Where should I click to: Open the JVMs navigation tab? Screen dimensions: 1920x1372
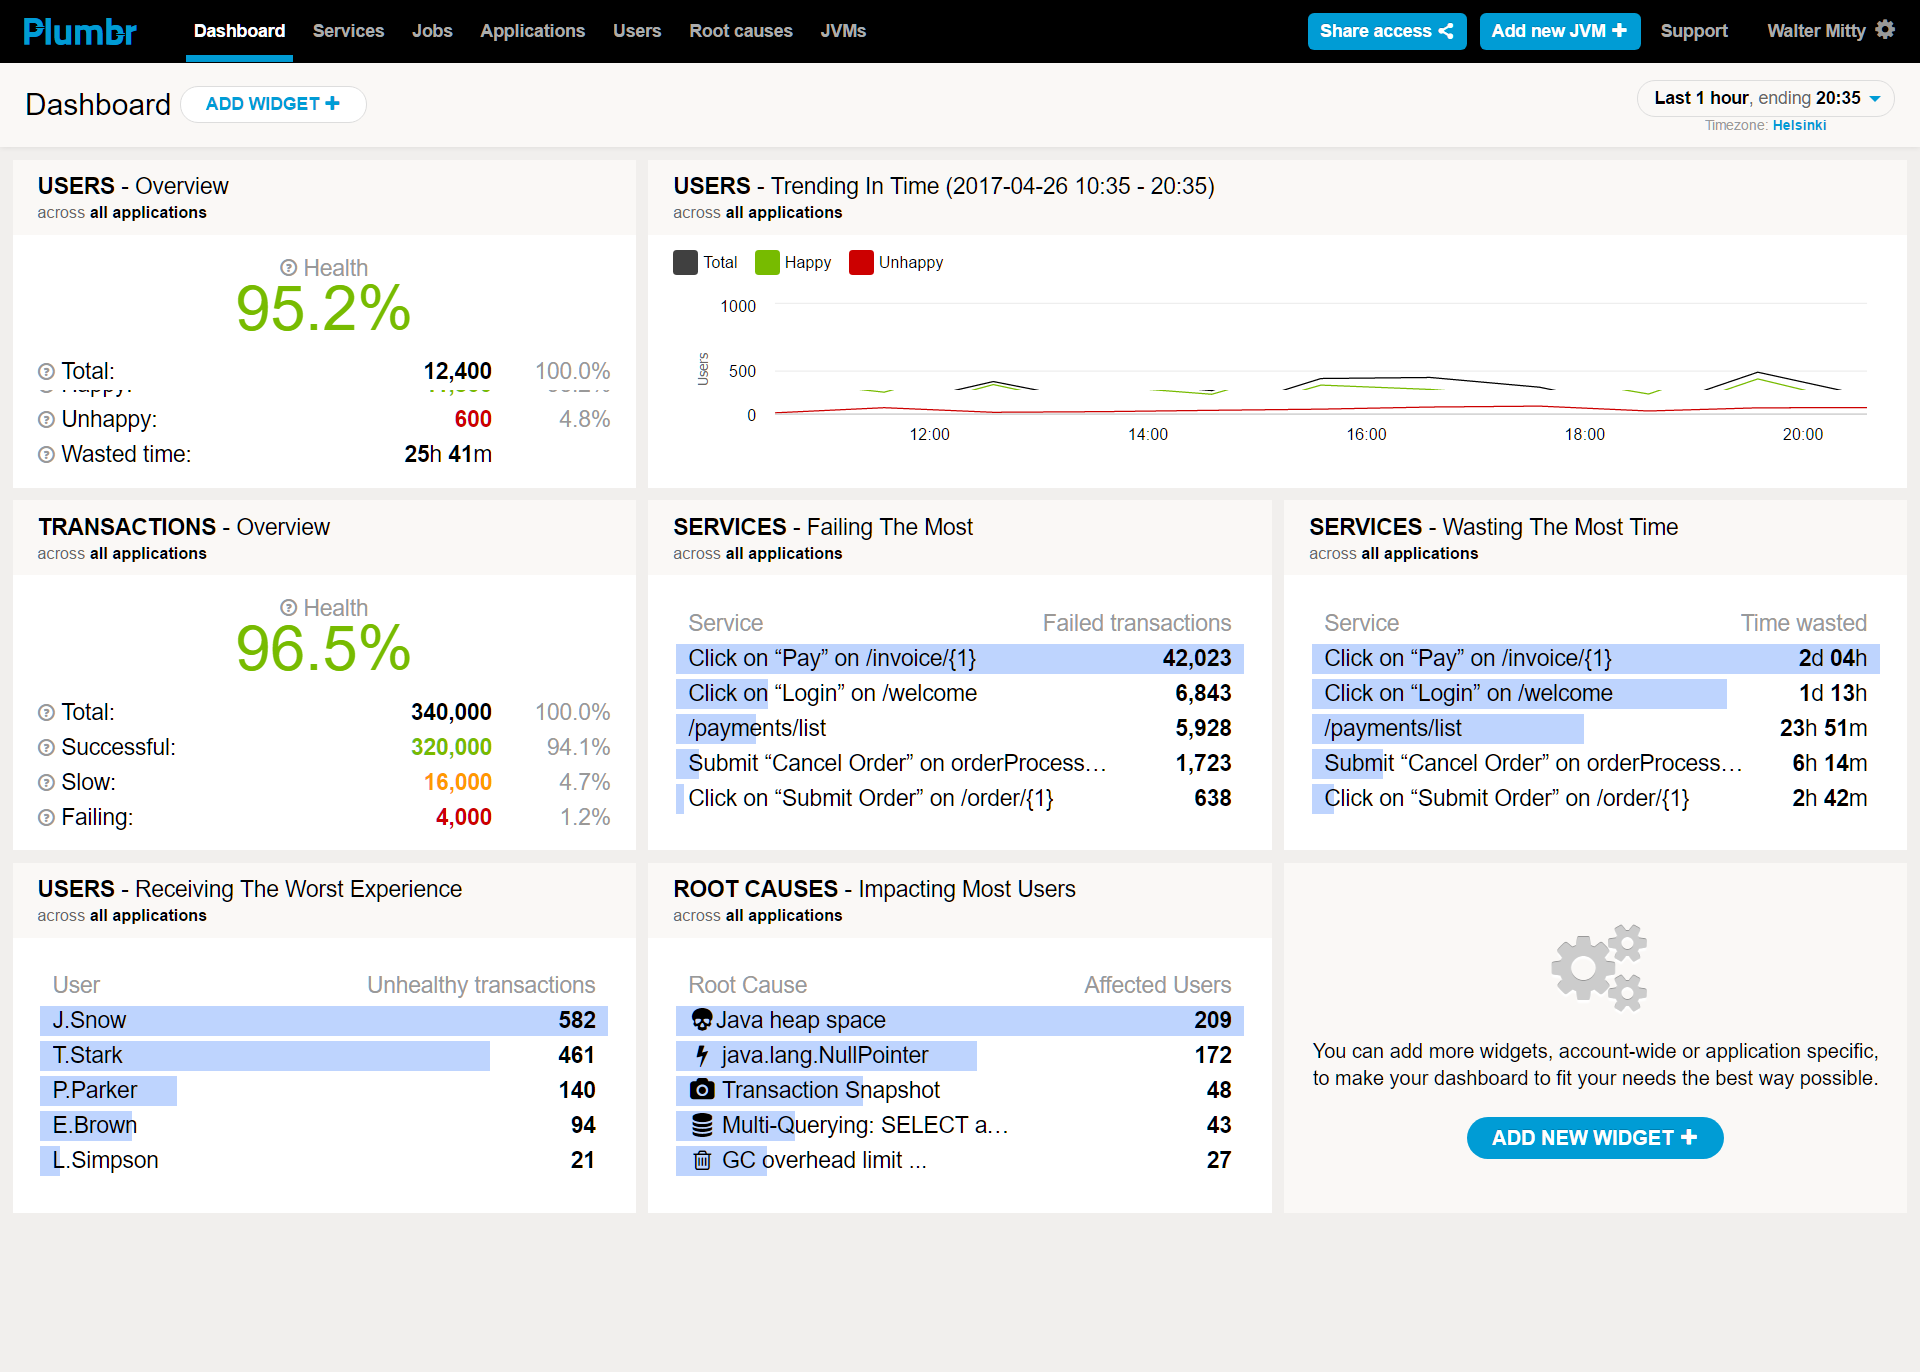843,31
